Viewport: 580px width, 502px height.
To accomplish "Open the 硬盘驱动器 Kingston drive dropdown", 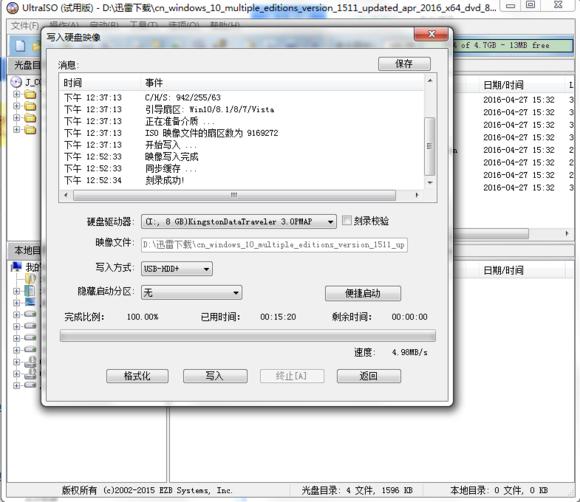I will point(239,222).
